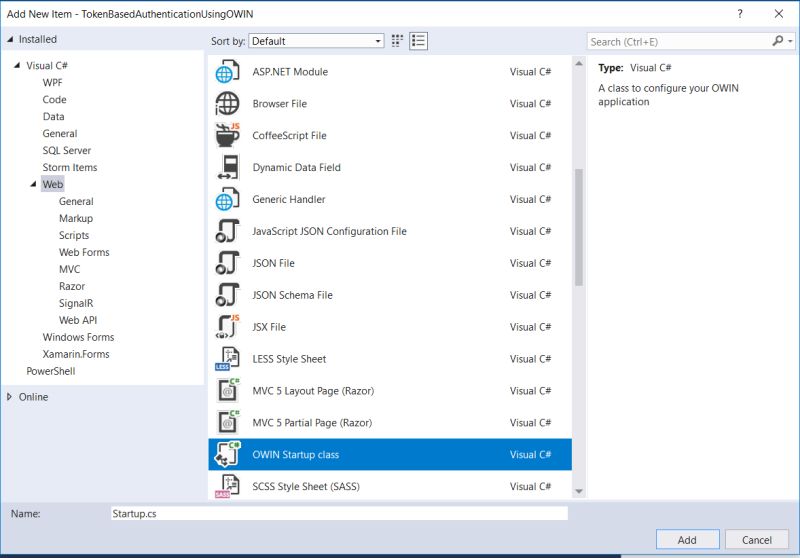
Task: Switch to medium icons list view
Action: [418, 41]
